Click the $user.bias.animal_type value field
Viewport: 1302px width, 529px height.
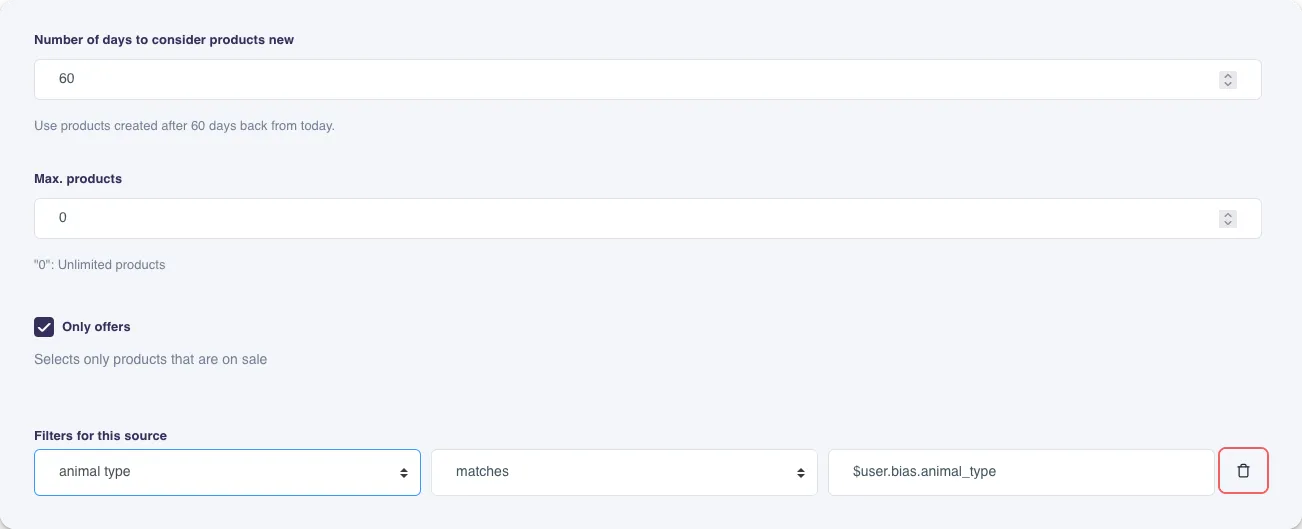tap(1020, 472)
